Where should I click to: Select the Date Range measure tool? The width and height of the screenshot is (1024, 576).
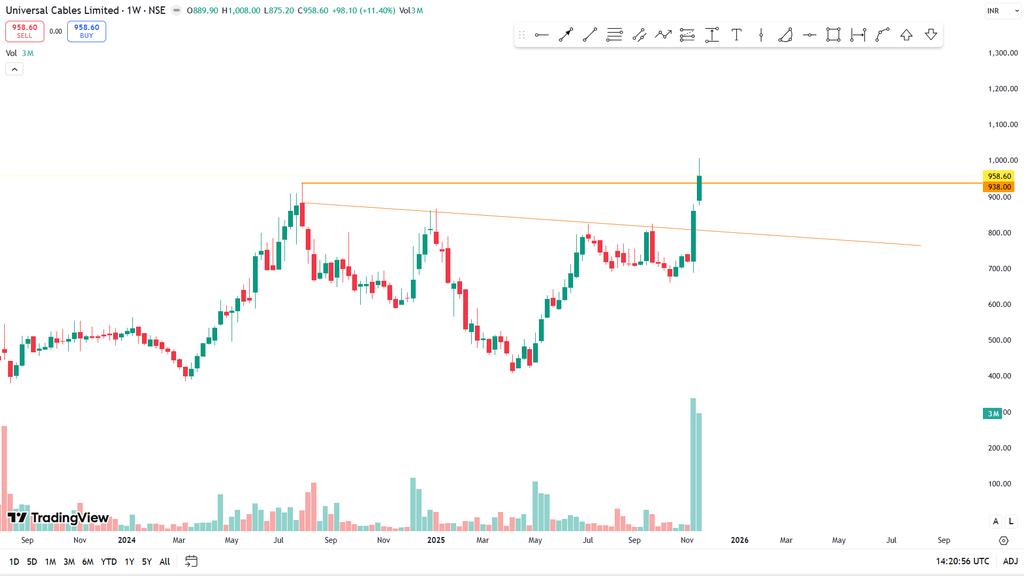coord(857,35)
